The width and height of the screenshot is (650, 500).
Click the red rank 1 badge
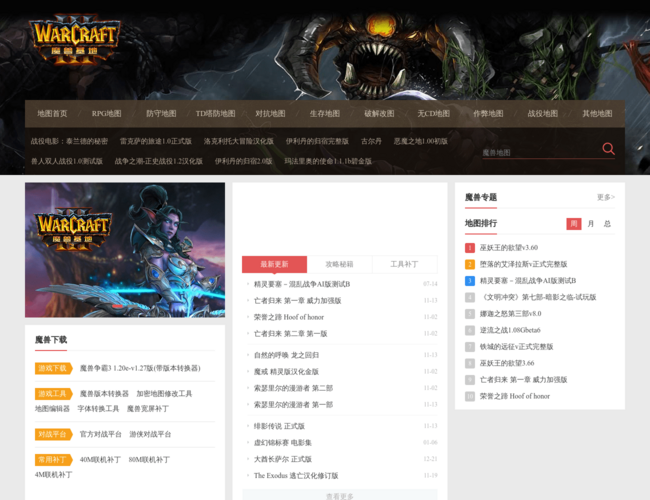coord(470,247)
